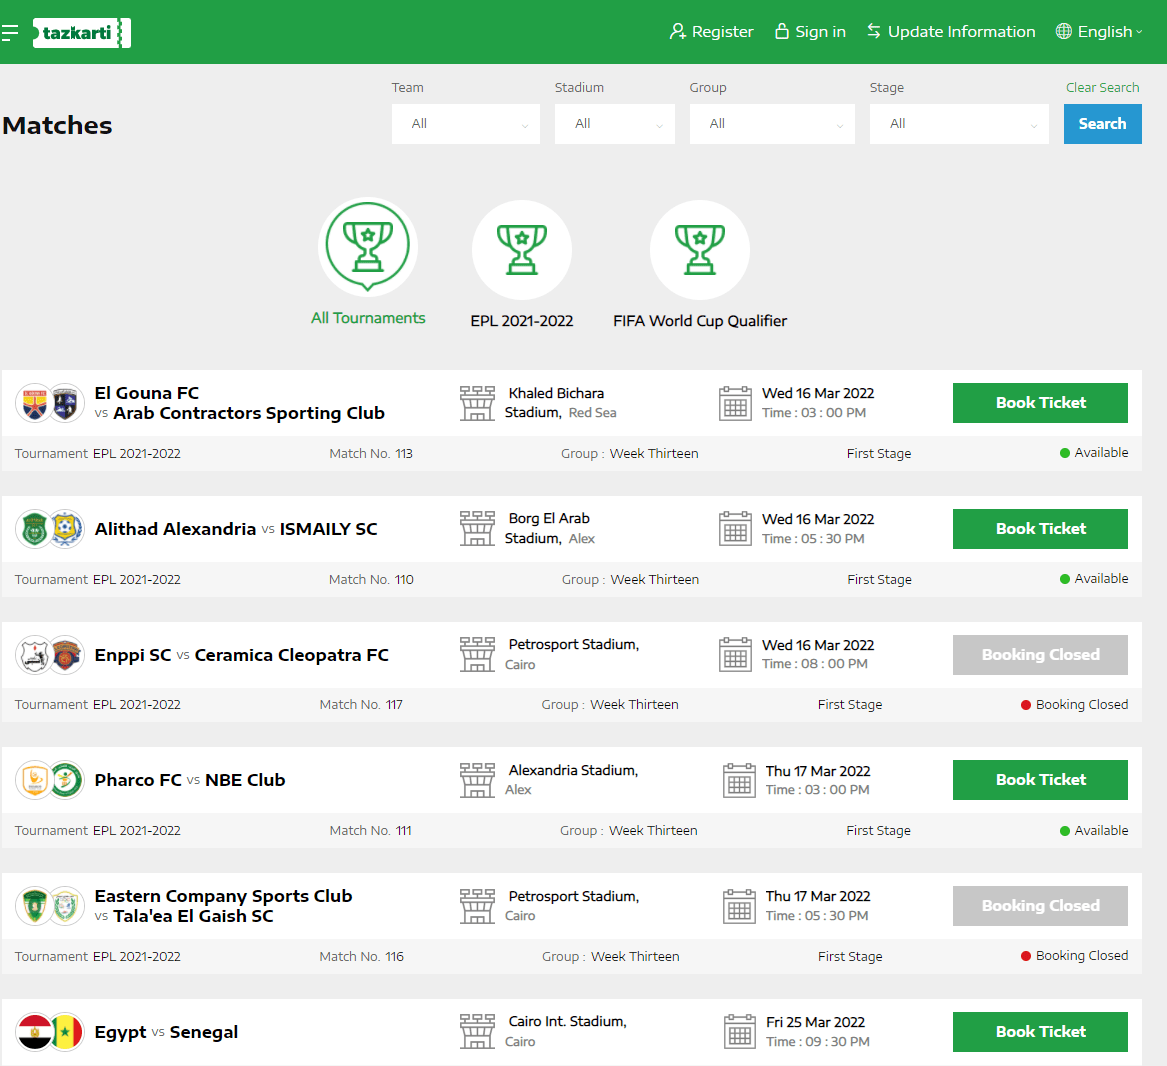
Task: Click the Clear Search link
Action: (x=1102, y=87)
